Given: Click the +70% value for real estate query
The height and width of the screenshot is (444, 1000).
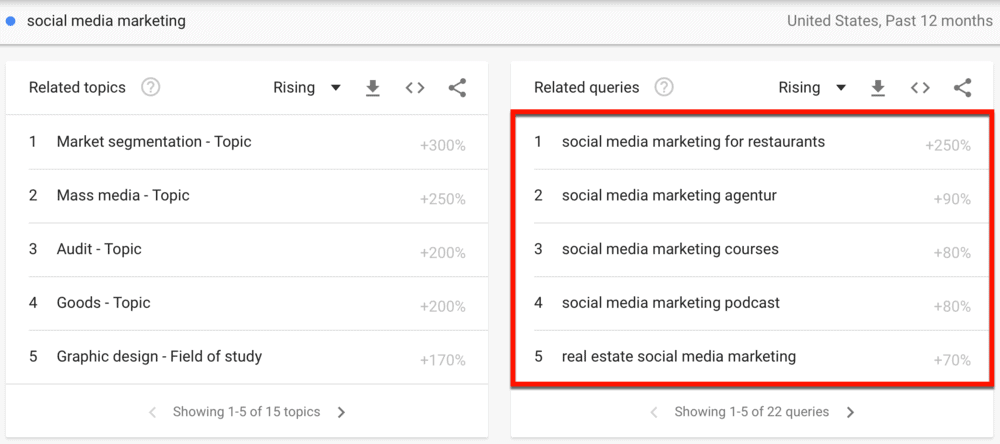Looking at the screenshot, I should pos(952,360).
